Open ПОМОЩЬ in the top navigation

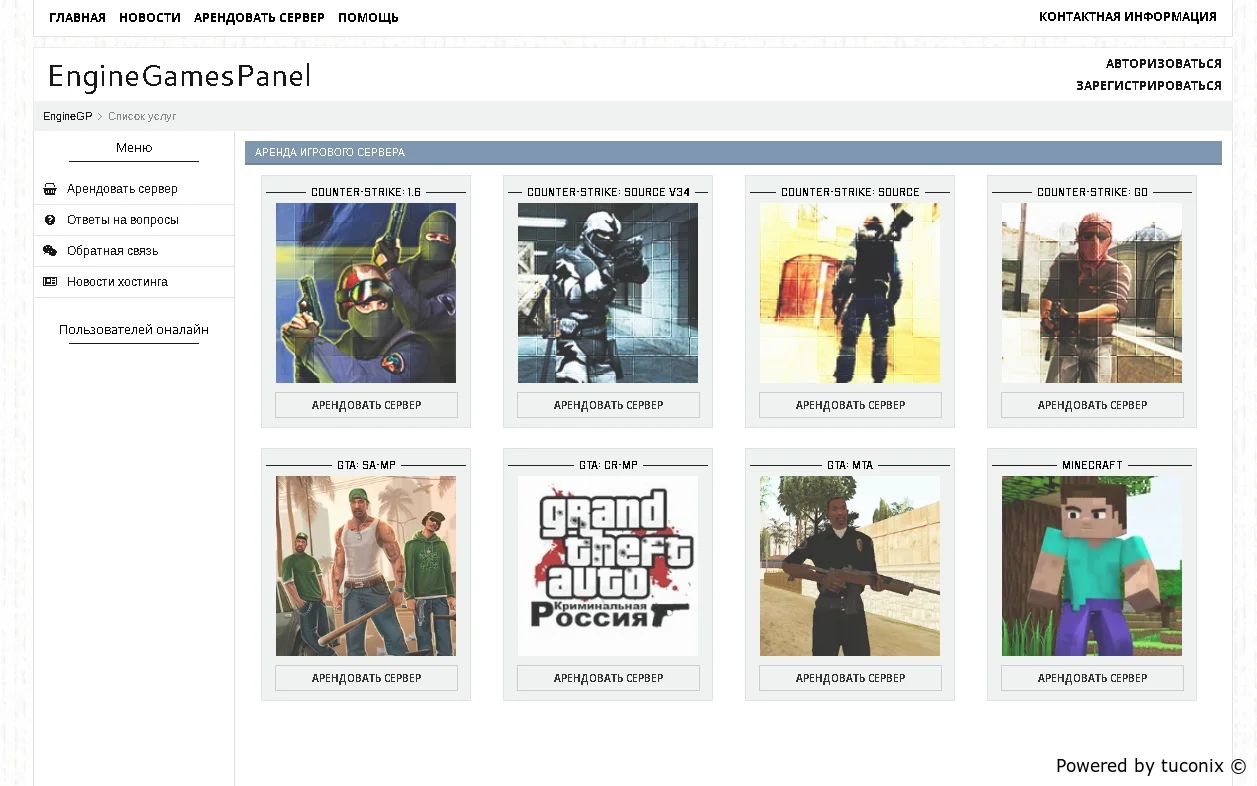(x=368, y=17)
